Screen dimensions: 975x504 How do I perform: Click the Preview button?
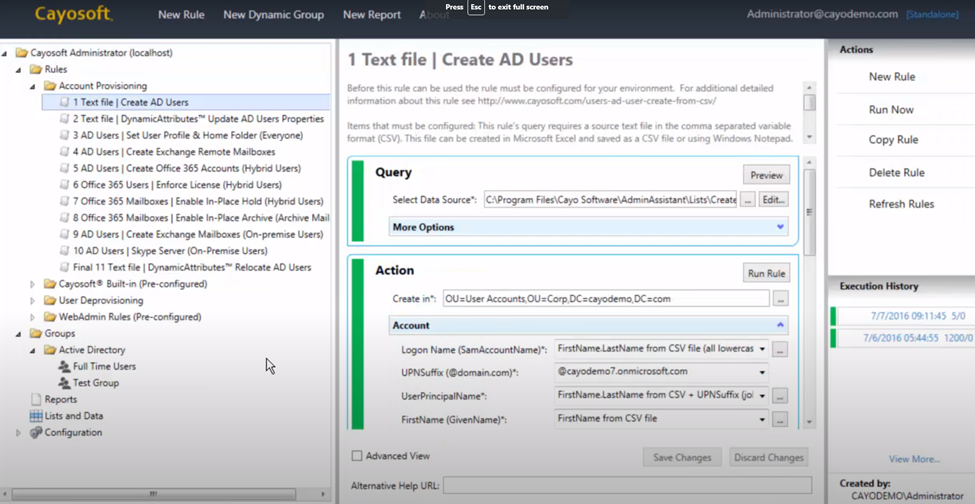point(766,175)
